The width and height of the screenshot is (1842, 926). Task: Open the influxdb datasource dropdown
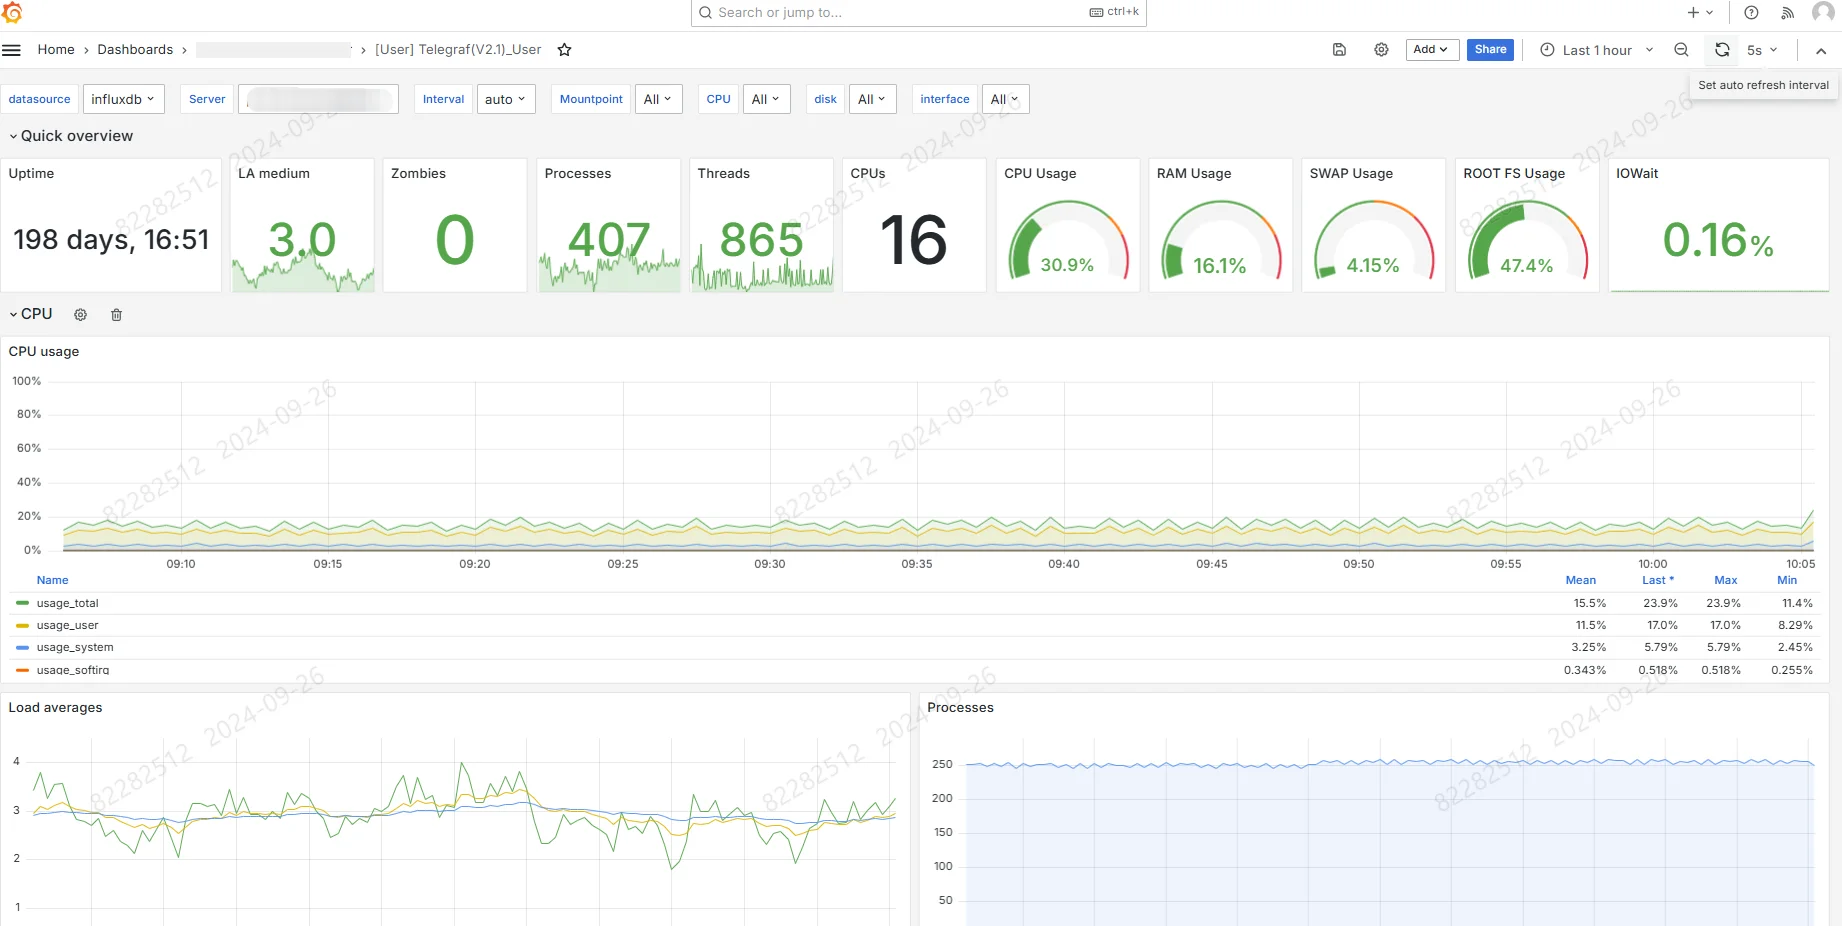point(123,99)
